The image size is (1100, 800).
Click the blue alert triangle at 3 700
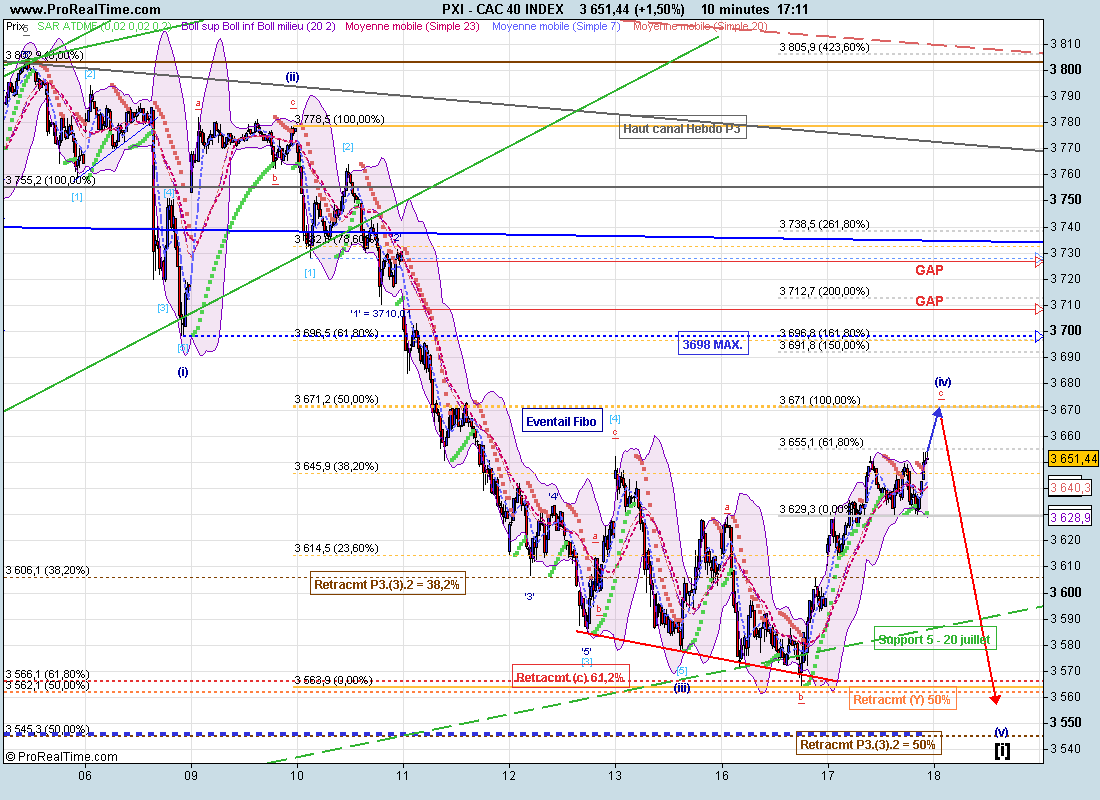(x=1039, y=330)
